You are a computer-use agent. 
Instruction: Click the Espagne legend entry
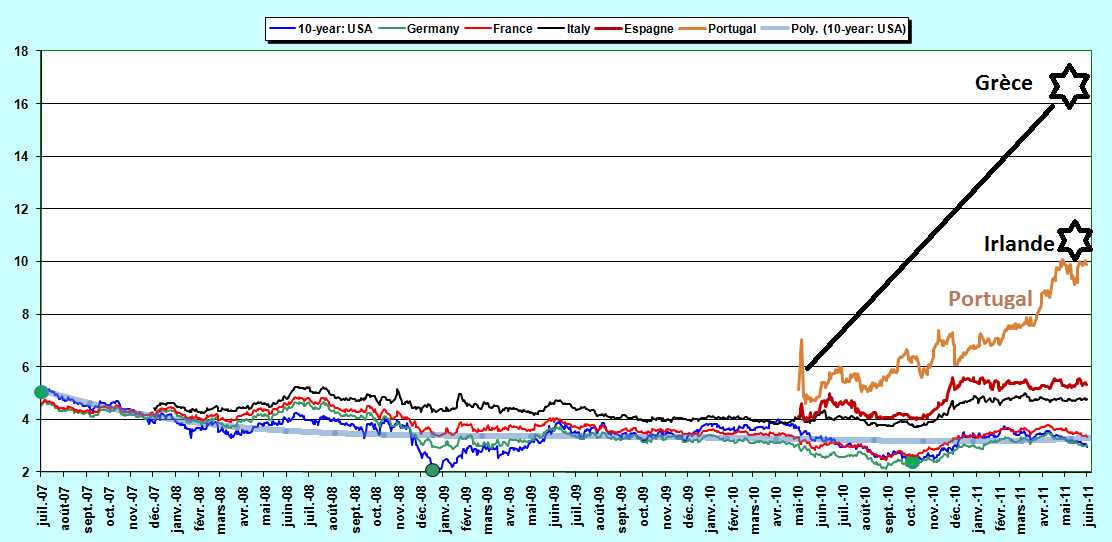(x=633, y=29)
